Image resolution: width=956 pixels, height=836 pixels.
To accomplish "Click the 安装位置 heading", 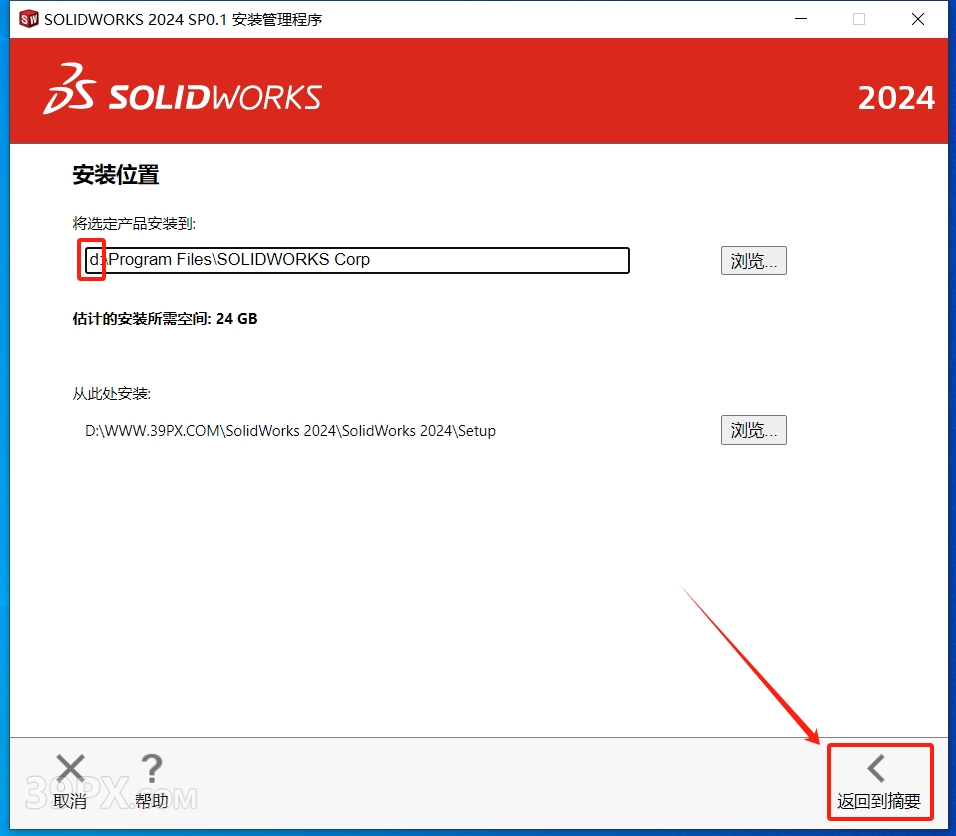I will click(116, 175).
